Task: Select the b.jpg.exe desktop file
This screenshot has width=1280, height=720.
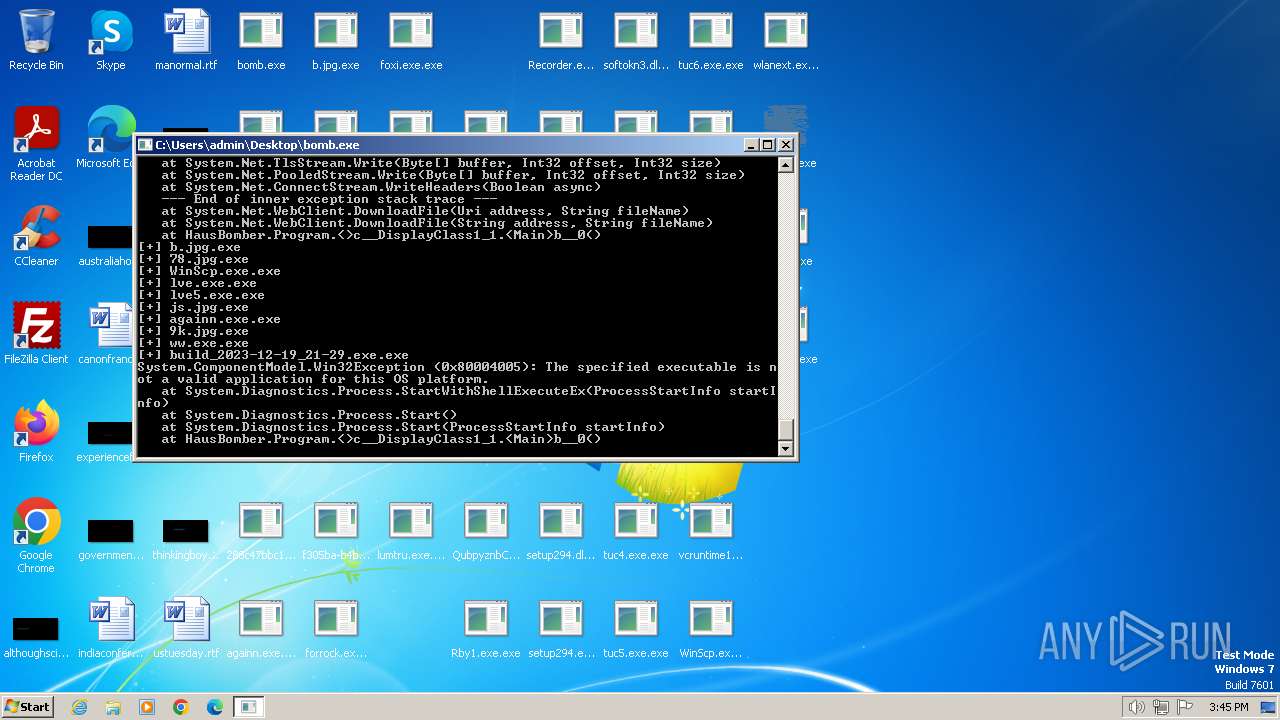Action: 336,40
